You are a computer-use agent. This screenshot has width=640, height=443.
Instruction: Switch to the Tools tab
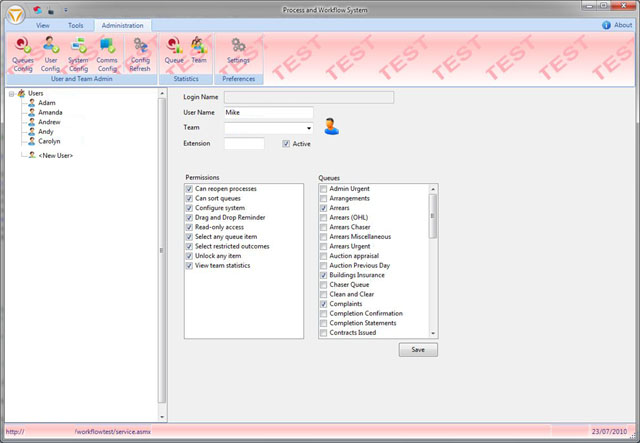coord(76,24)
